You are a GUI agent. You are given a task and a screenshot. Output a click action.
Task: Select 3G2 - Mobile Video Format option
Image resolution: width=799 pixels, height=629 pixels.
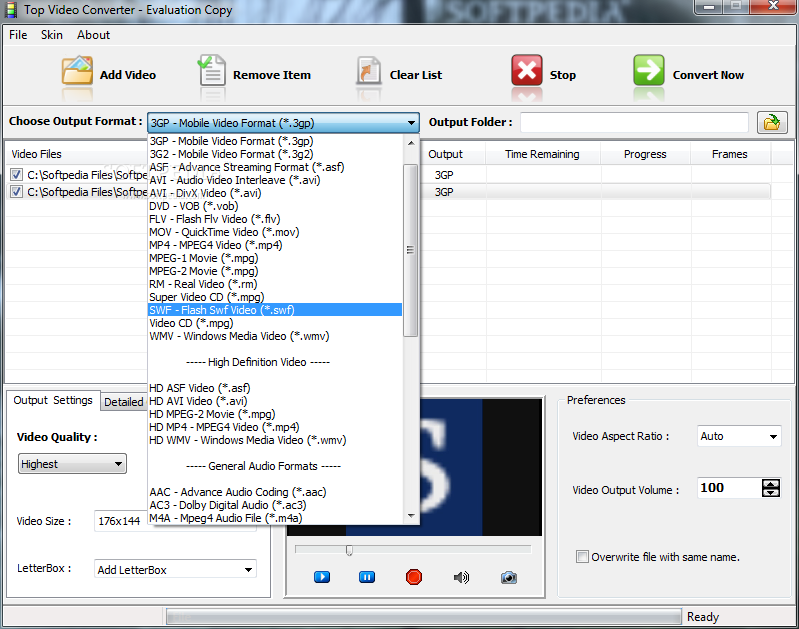pos(275,154)
